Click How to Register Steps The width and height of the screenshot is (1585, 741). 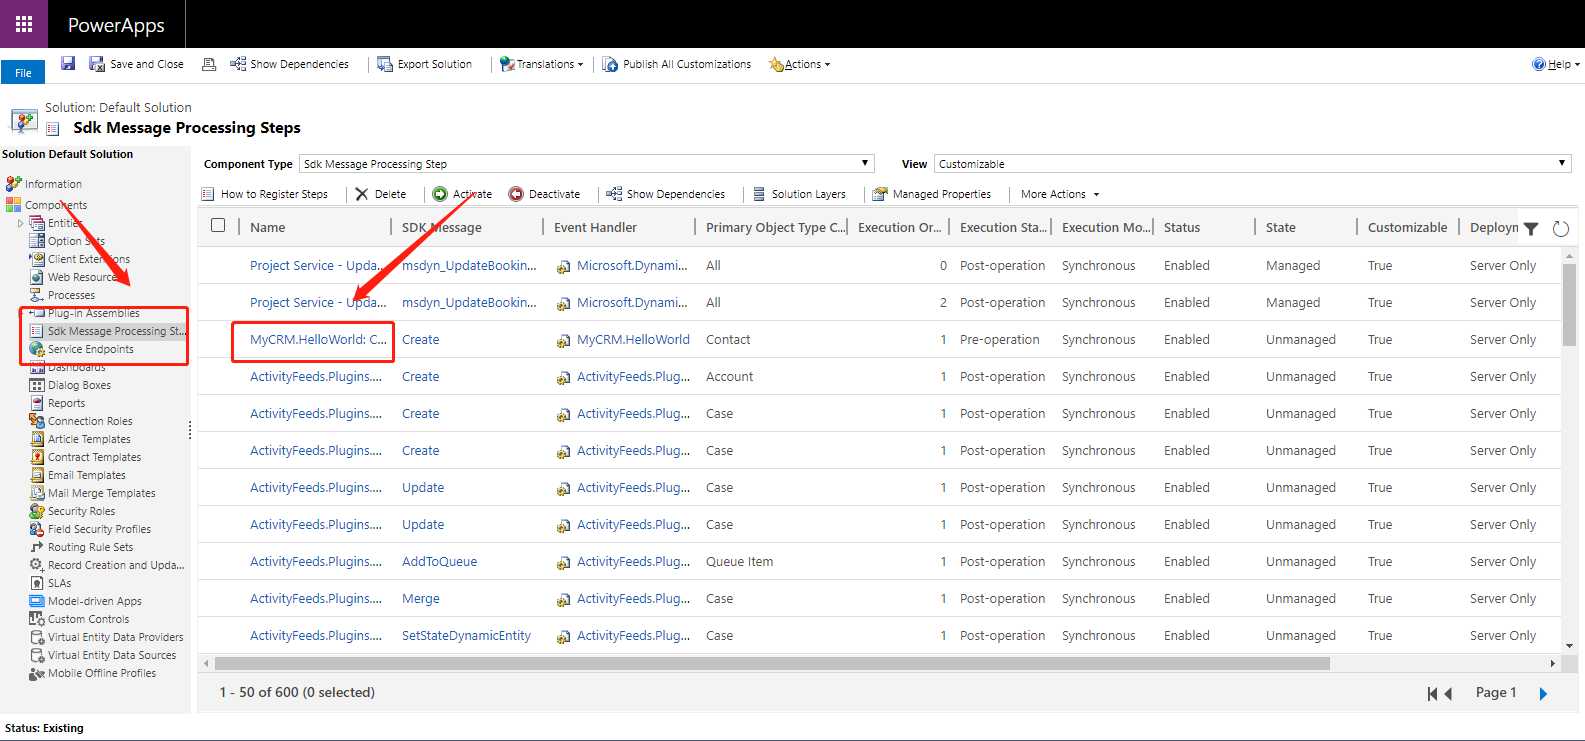tap(265, 194)
